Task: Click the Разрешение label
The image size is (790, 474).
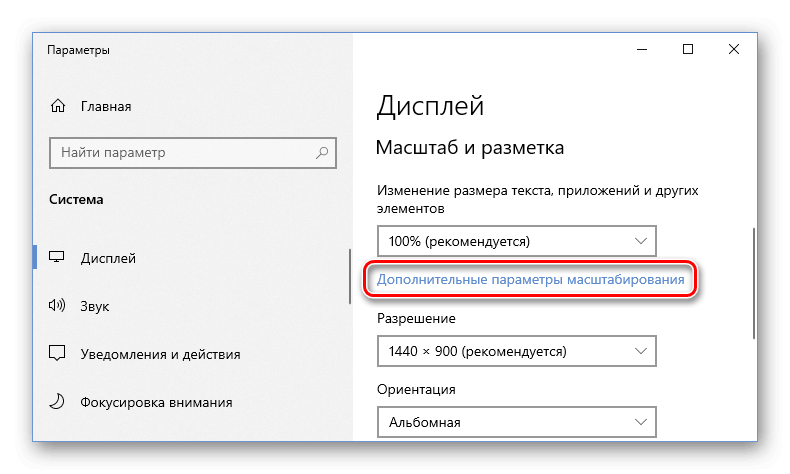Action: (416, 318)
